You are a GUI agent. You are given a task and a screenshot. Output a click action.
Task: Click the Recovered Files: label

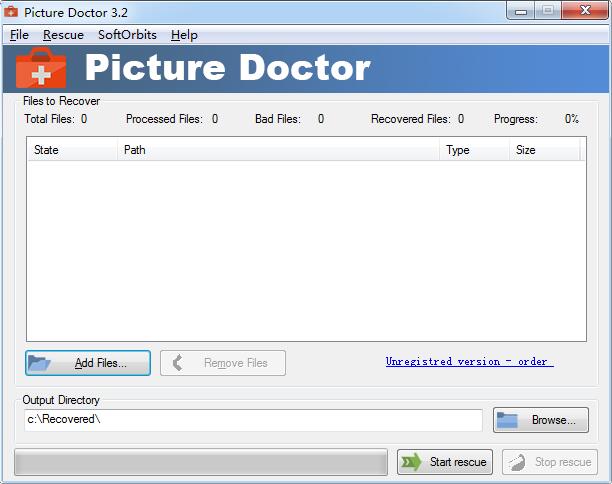pos(411,119)
